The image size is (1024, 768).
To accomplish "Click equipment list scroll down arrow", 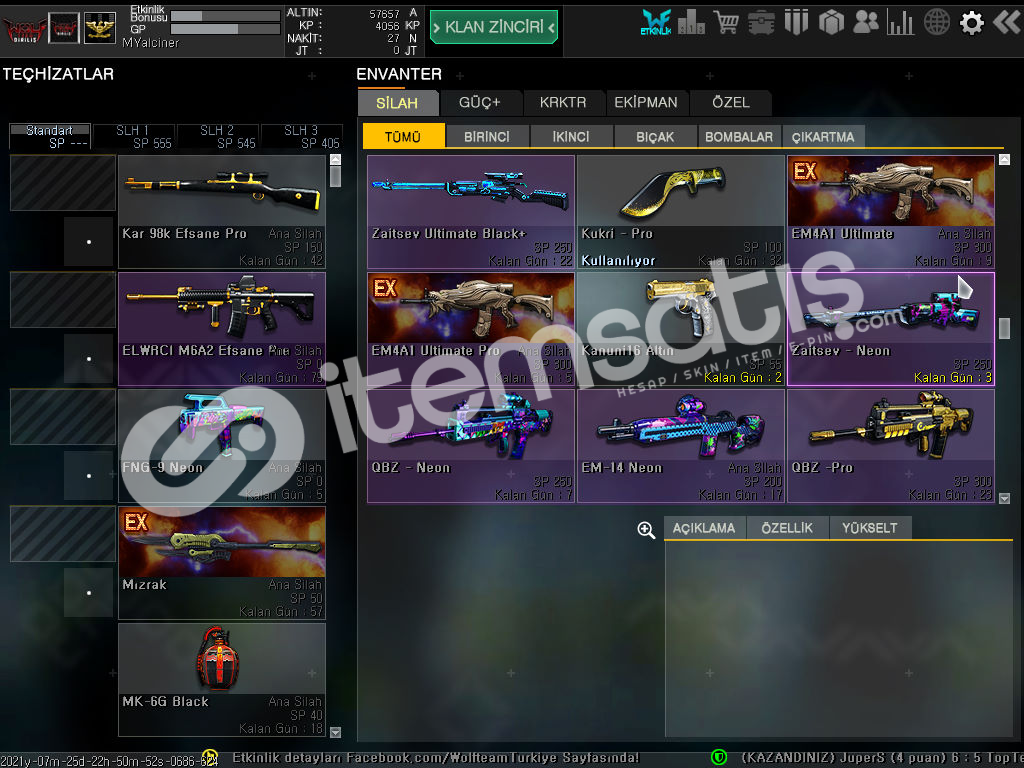I will pyautogui.click(x=336, y=732).
